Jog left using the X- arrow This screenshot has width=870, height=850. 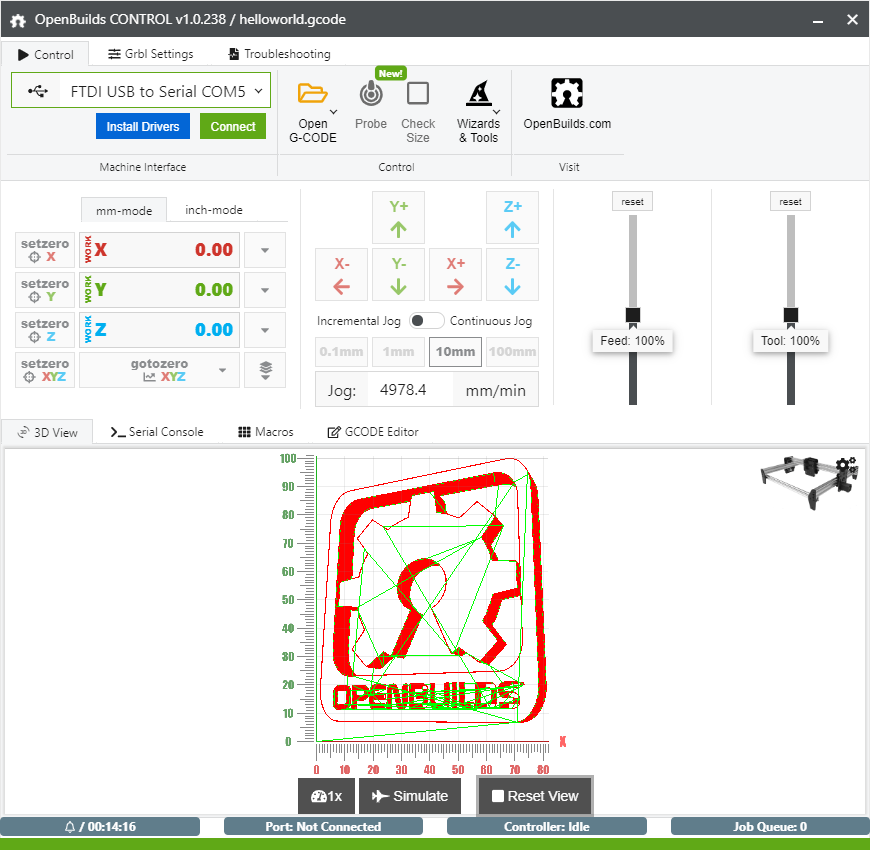click(x=341, y=275)
